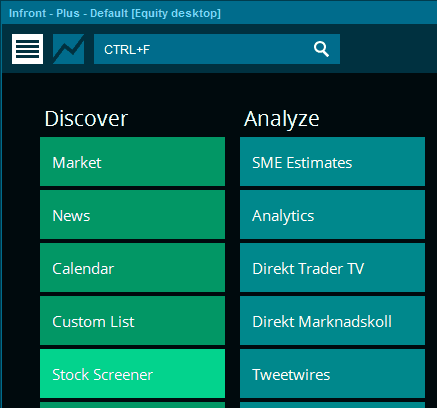Open the Market tile

132,162
